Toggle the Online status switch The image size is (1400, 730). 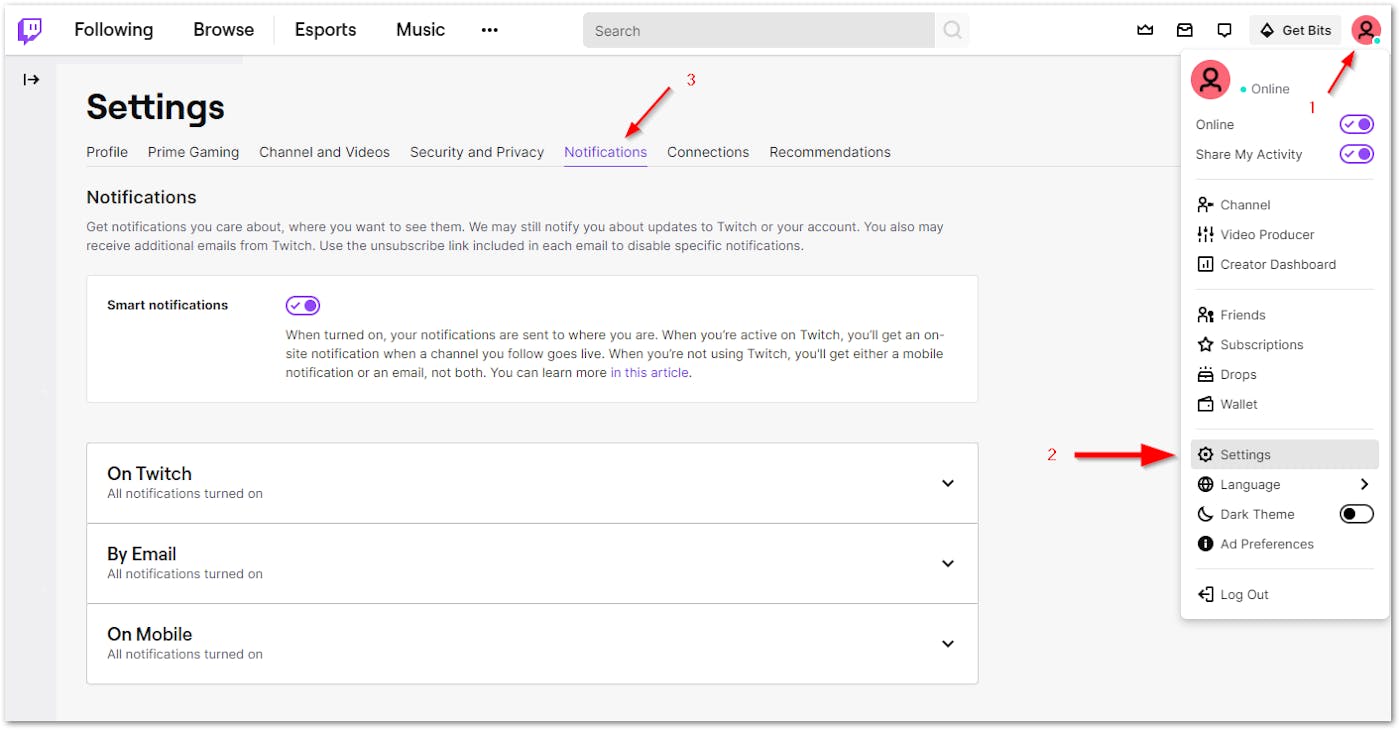click(1357, 124)
